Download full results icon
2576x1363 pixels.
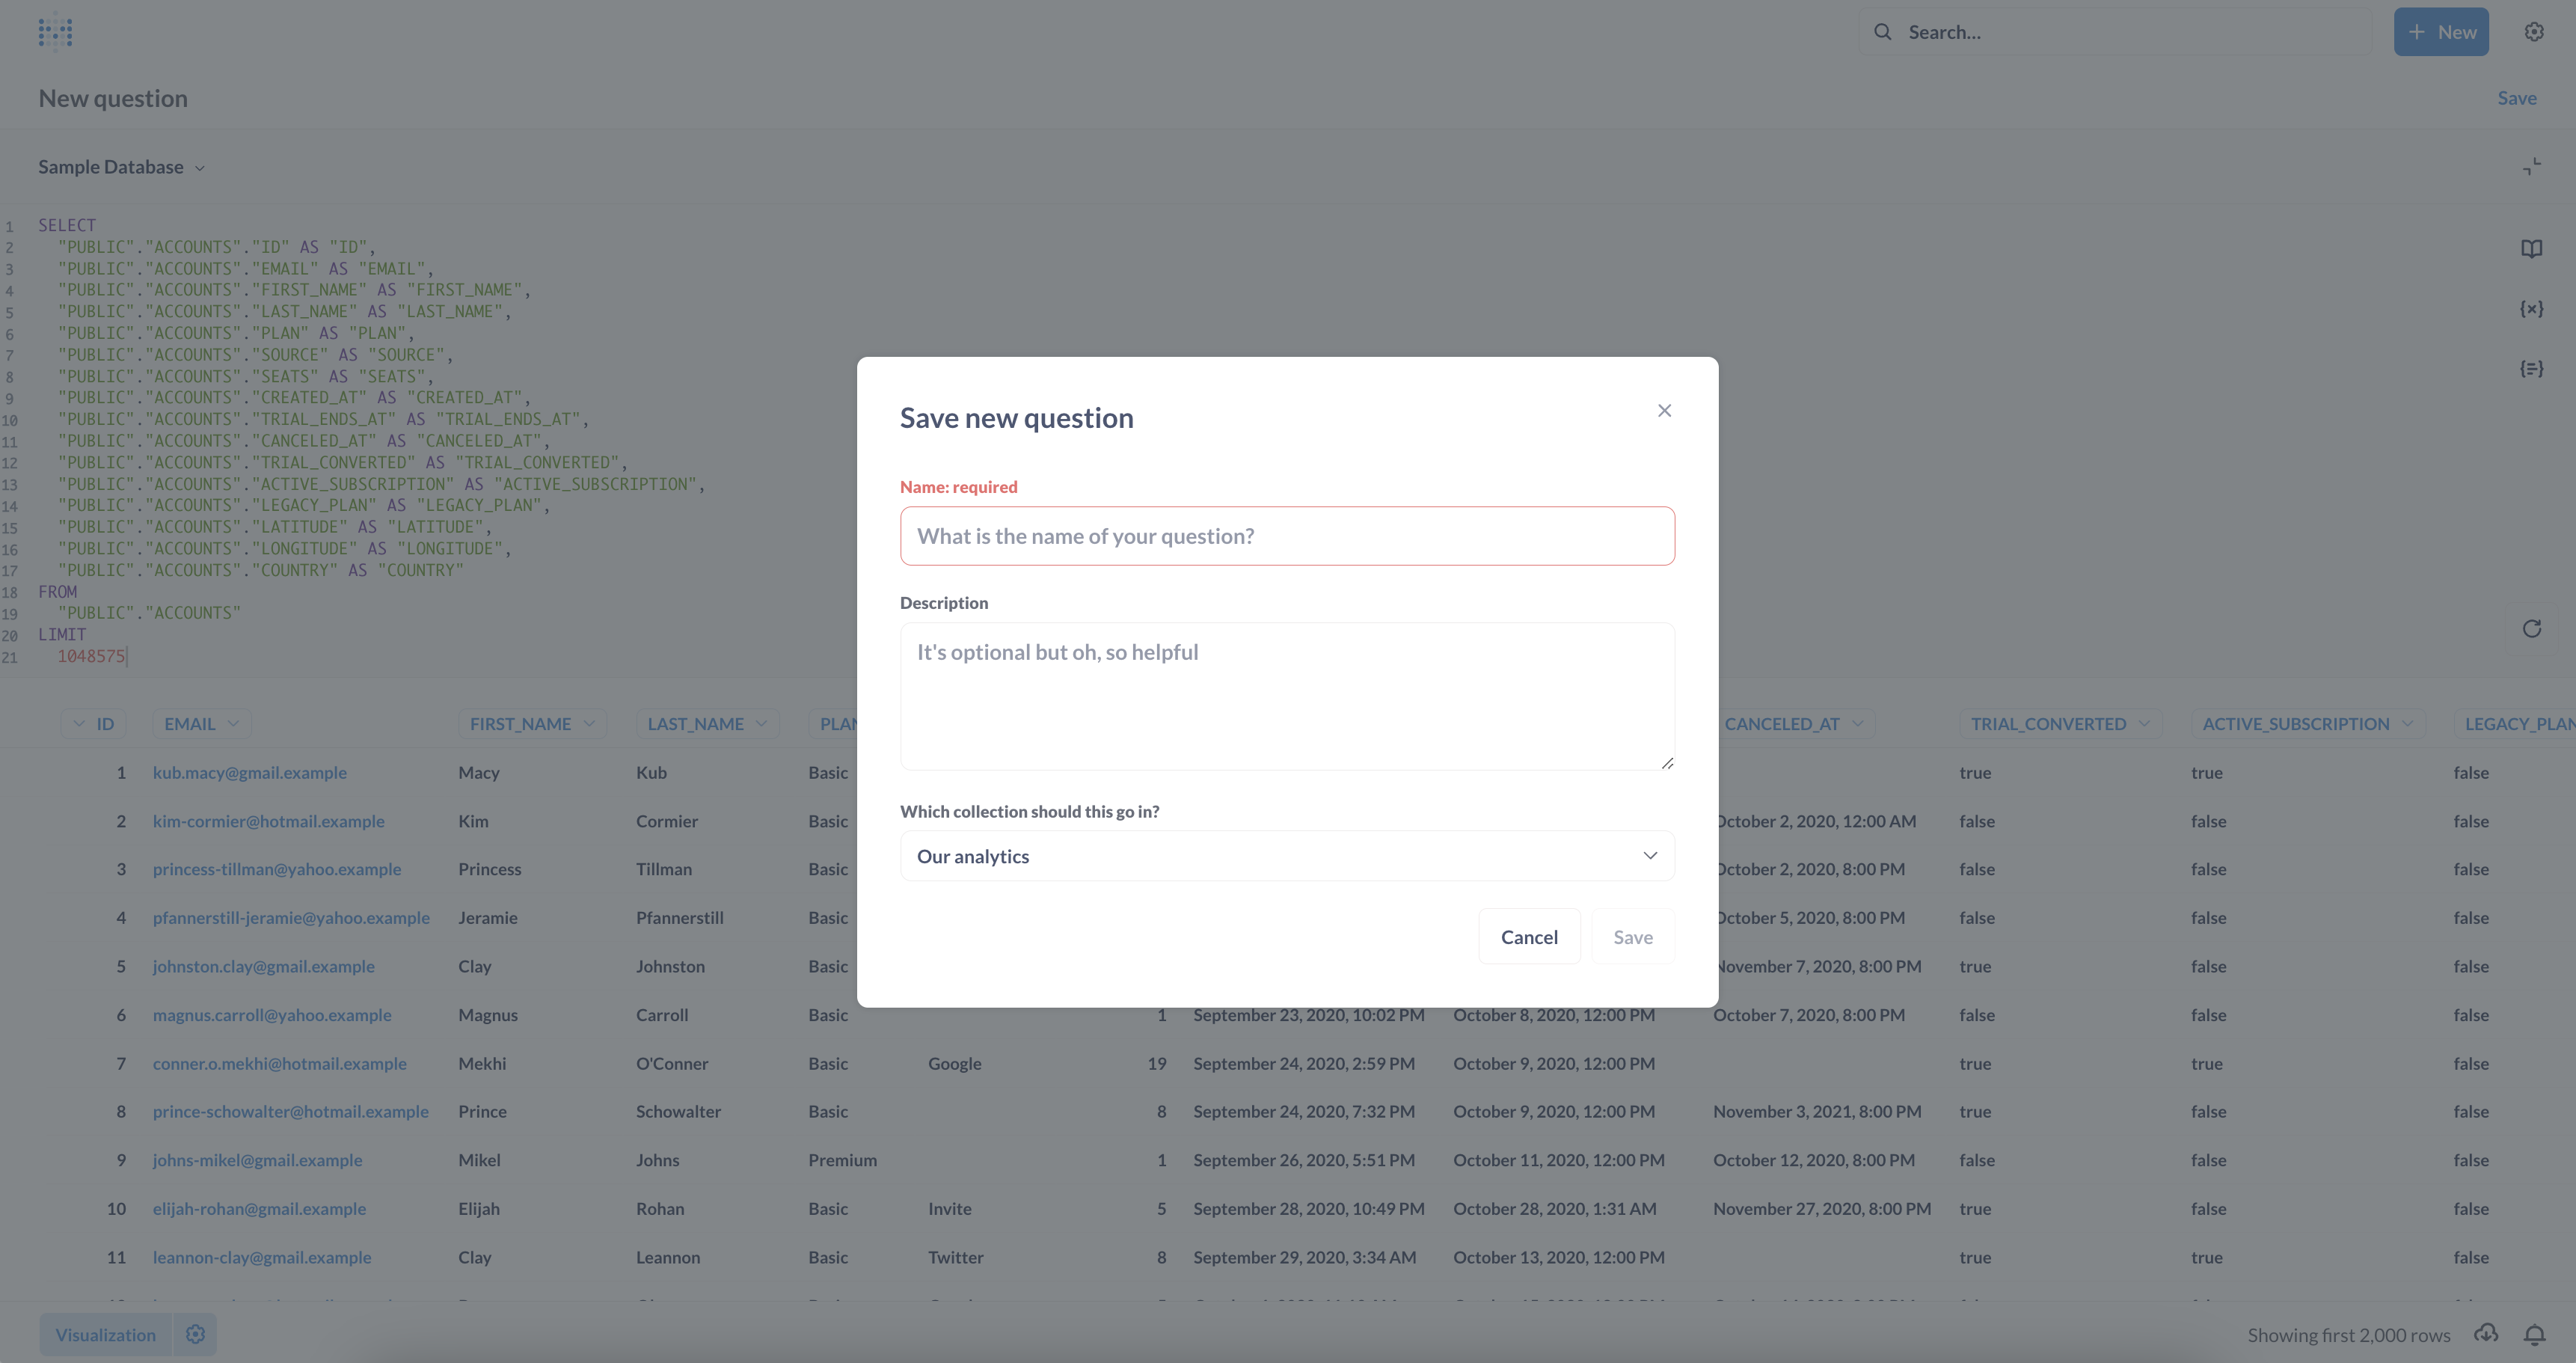(2486, 1334)
